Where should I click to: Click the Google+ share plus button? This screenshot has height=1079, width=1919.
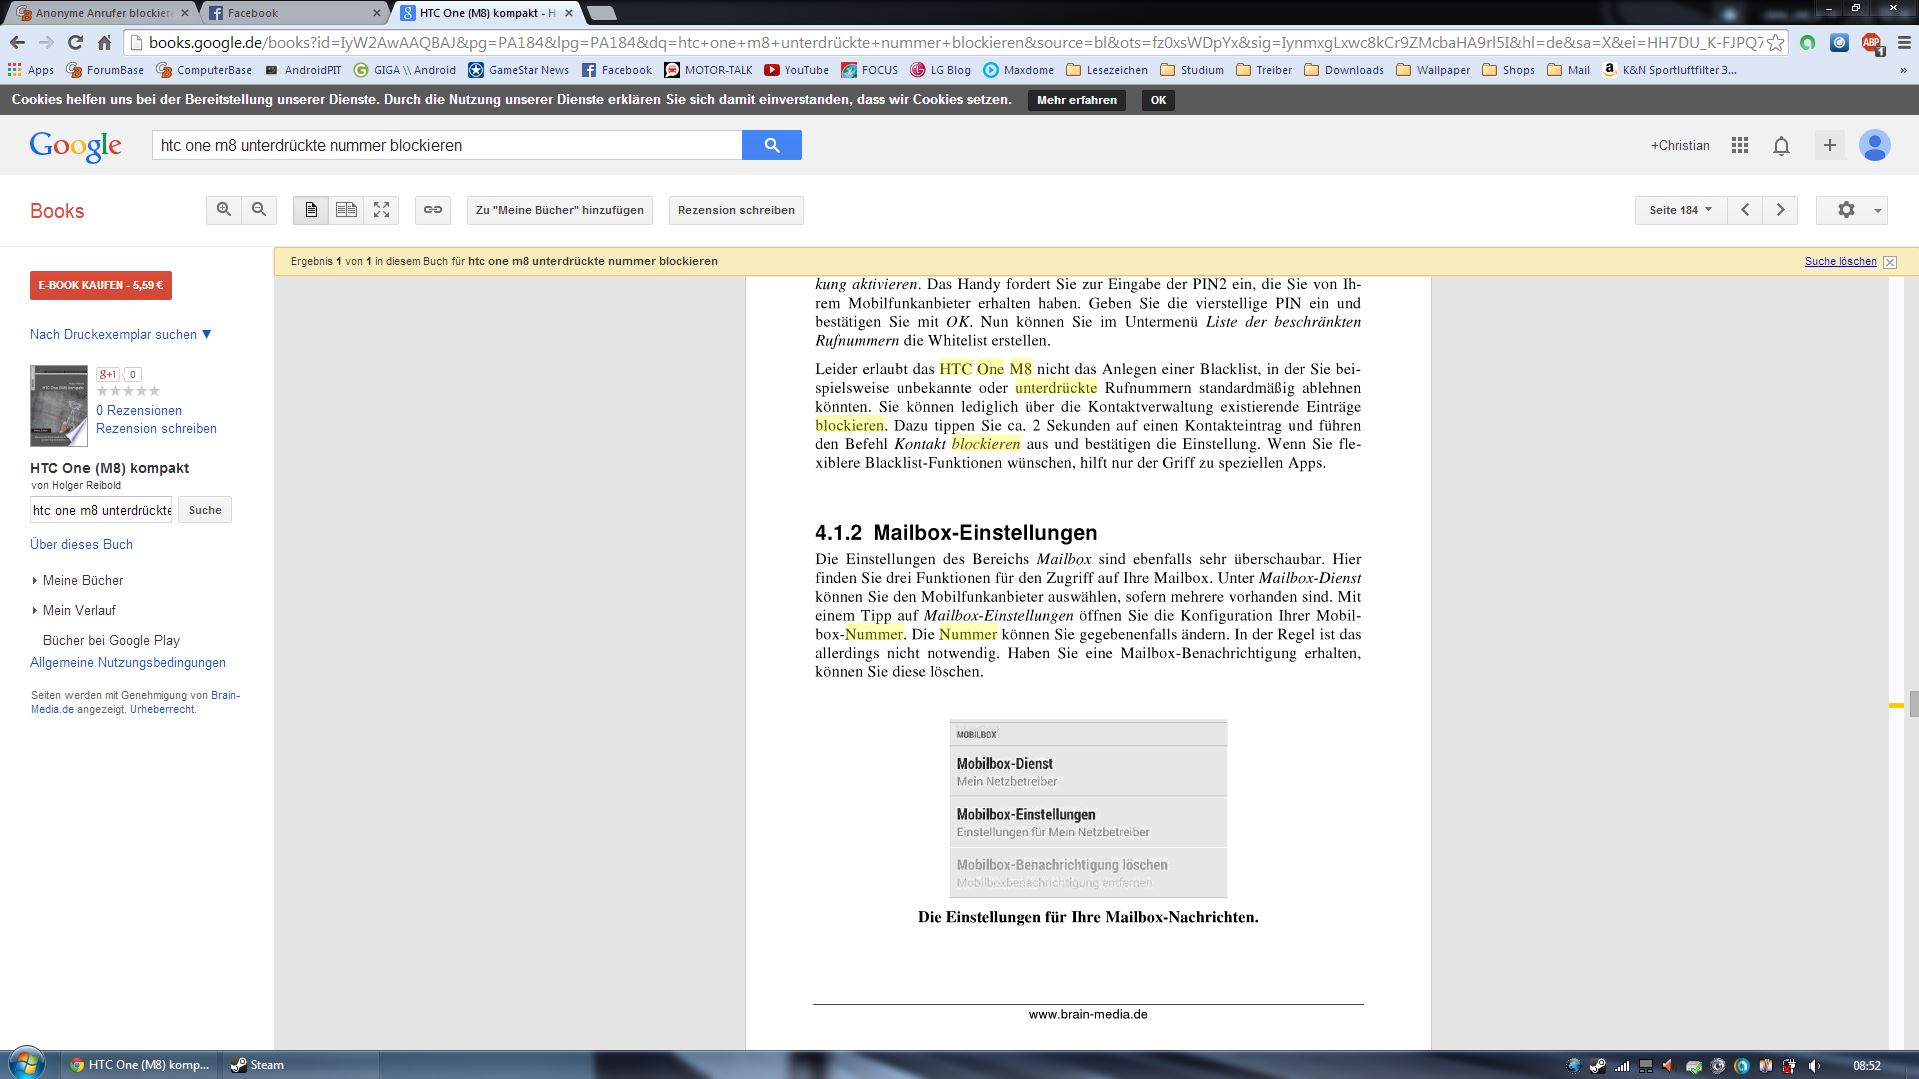point(1829,145)
